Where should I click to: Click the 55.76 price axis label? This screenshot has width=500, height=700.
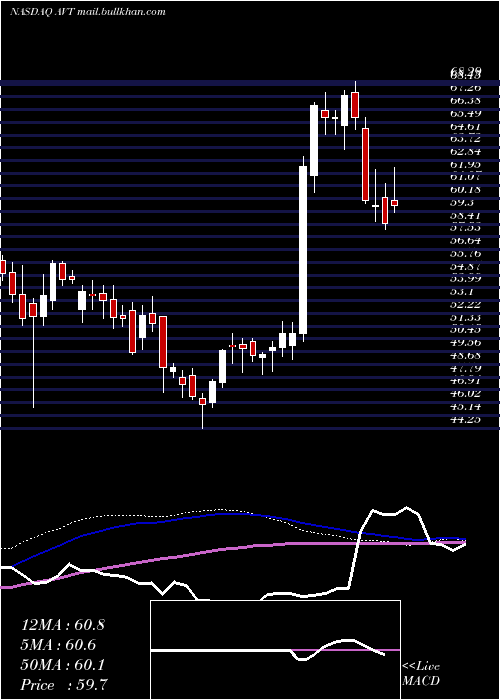point(466,254)
